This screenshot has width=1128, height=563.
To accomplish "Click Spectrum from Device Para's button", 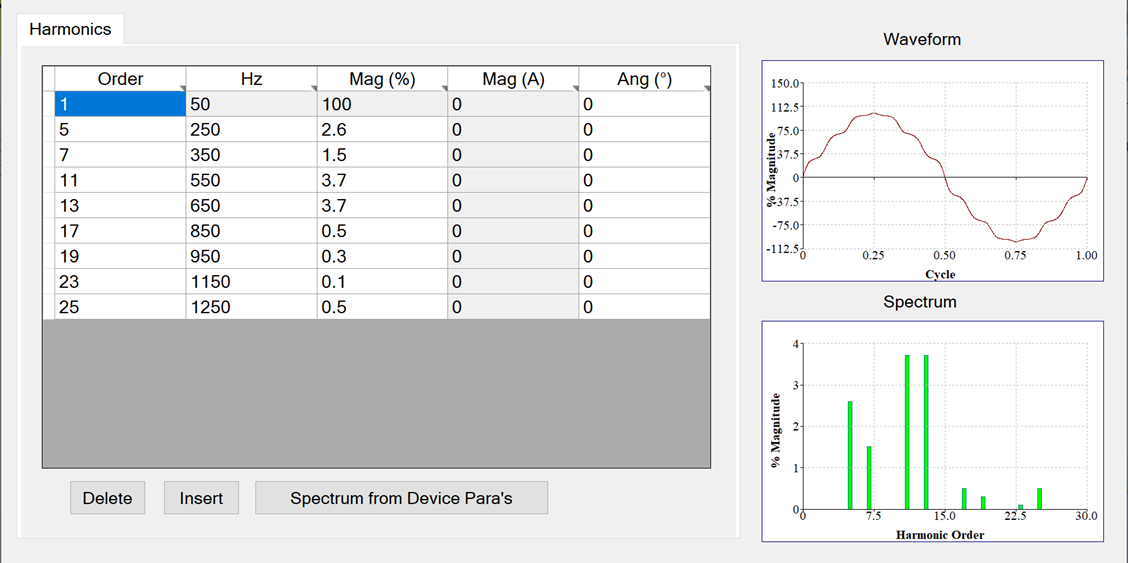I will pyautogui.click(x=401, y=498).
